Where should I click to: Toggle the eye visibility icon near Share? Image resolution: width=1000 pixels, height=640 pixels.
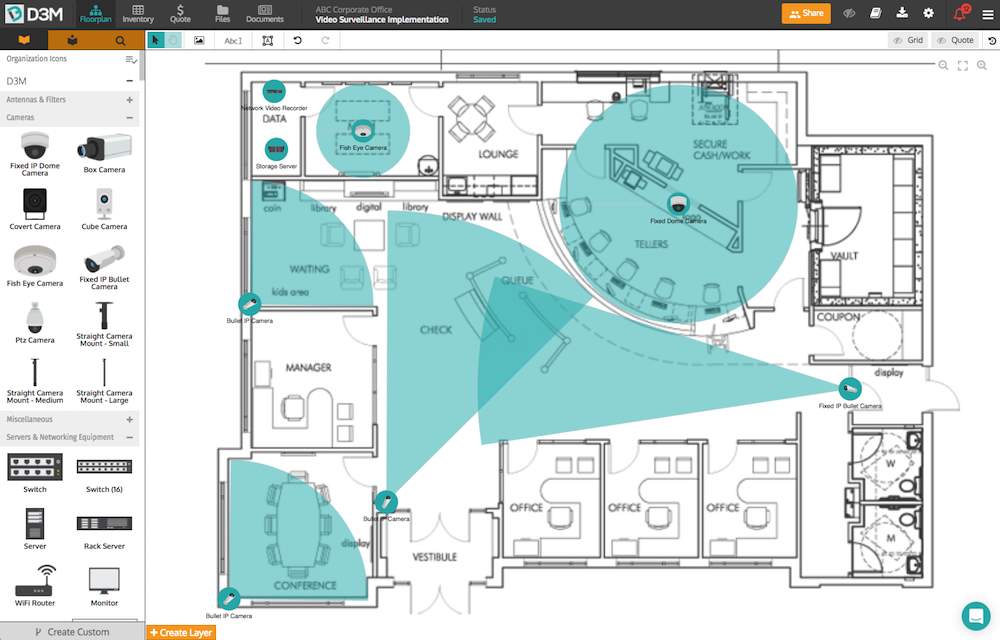point(849,13)
